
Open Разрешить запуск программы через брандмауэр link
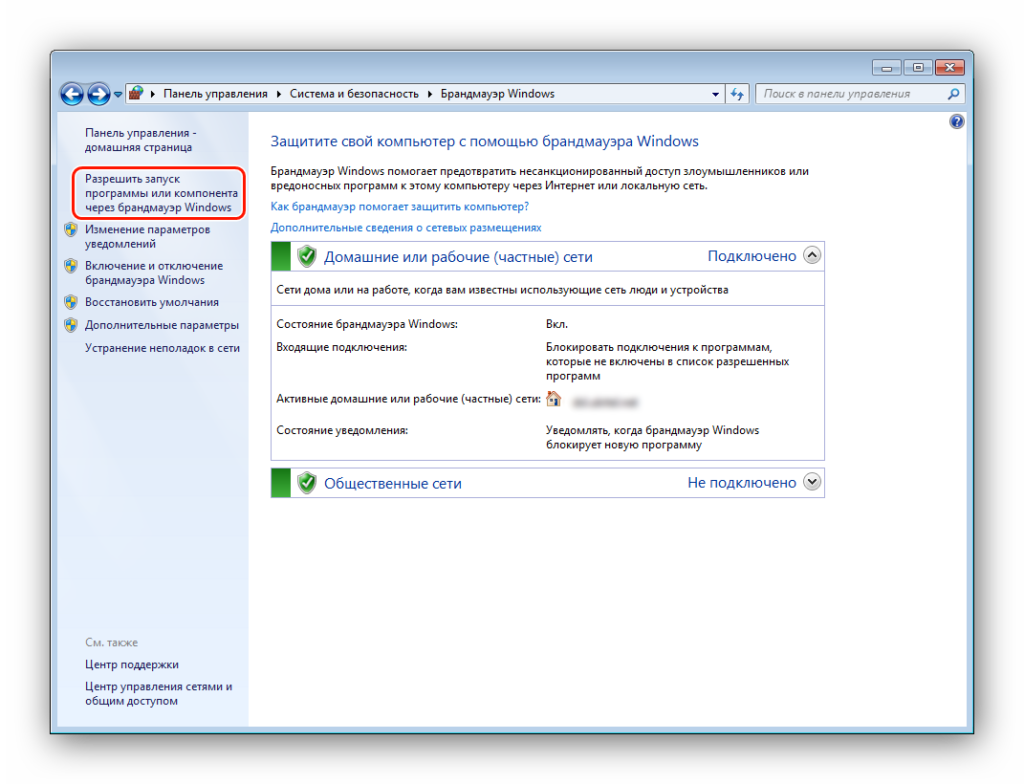click(160, 193)
